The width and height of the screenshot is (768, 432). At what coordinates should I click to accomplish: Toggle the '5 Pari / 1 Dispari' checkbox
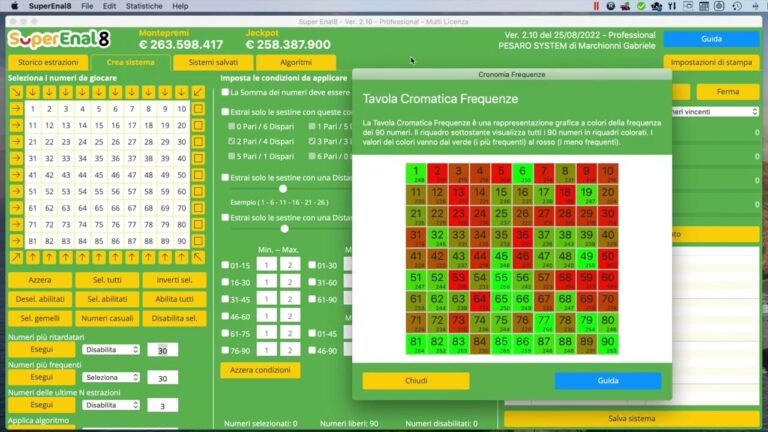click(x=232, y=156)
